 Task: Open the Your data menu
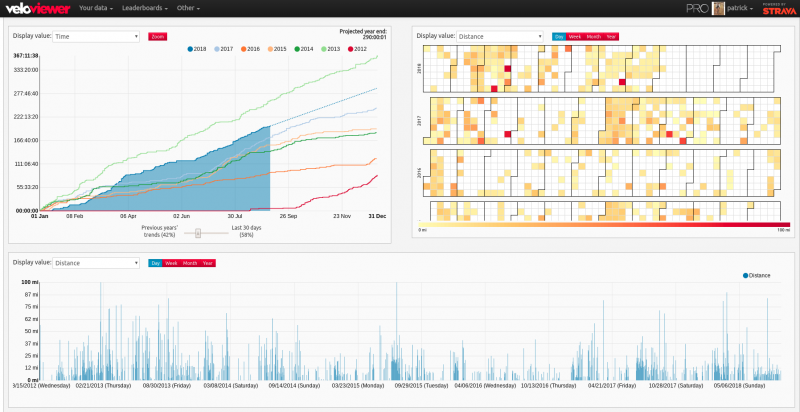point(98,9)
